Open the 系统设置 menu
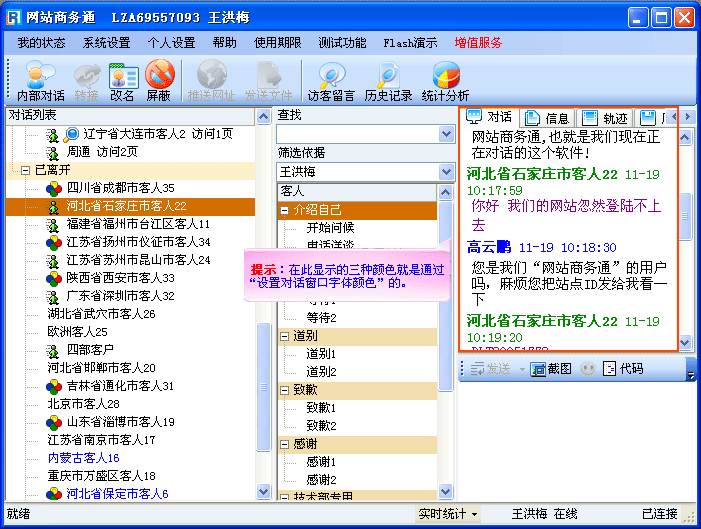This screenshot has width=701, height=529. pyautogui.click(x=106, y=43)
